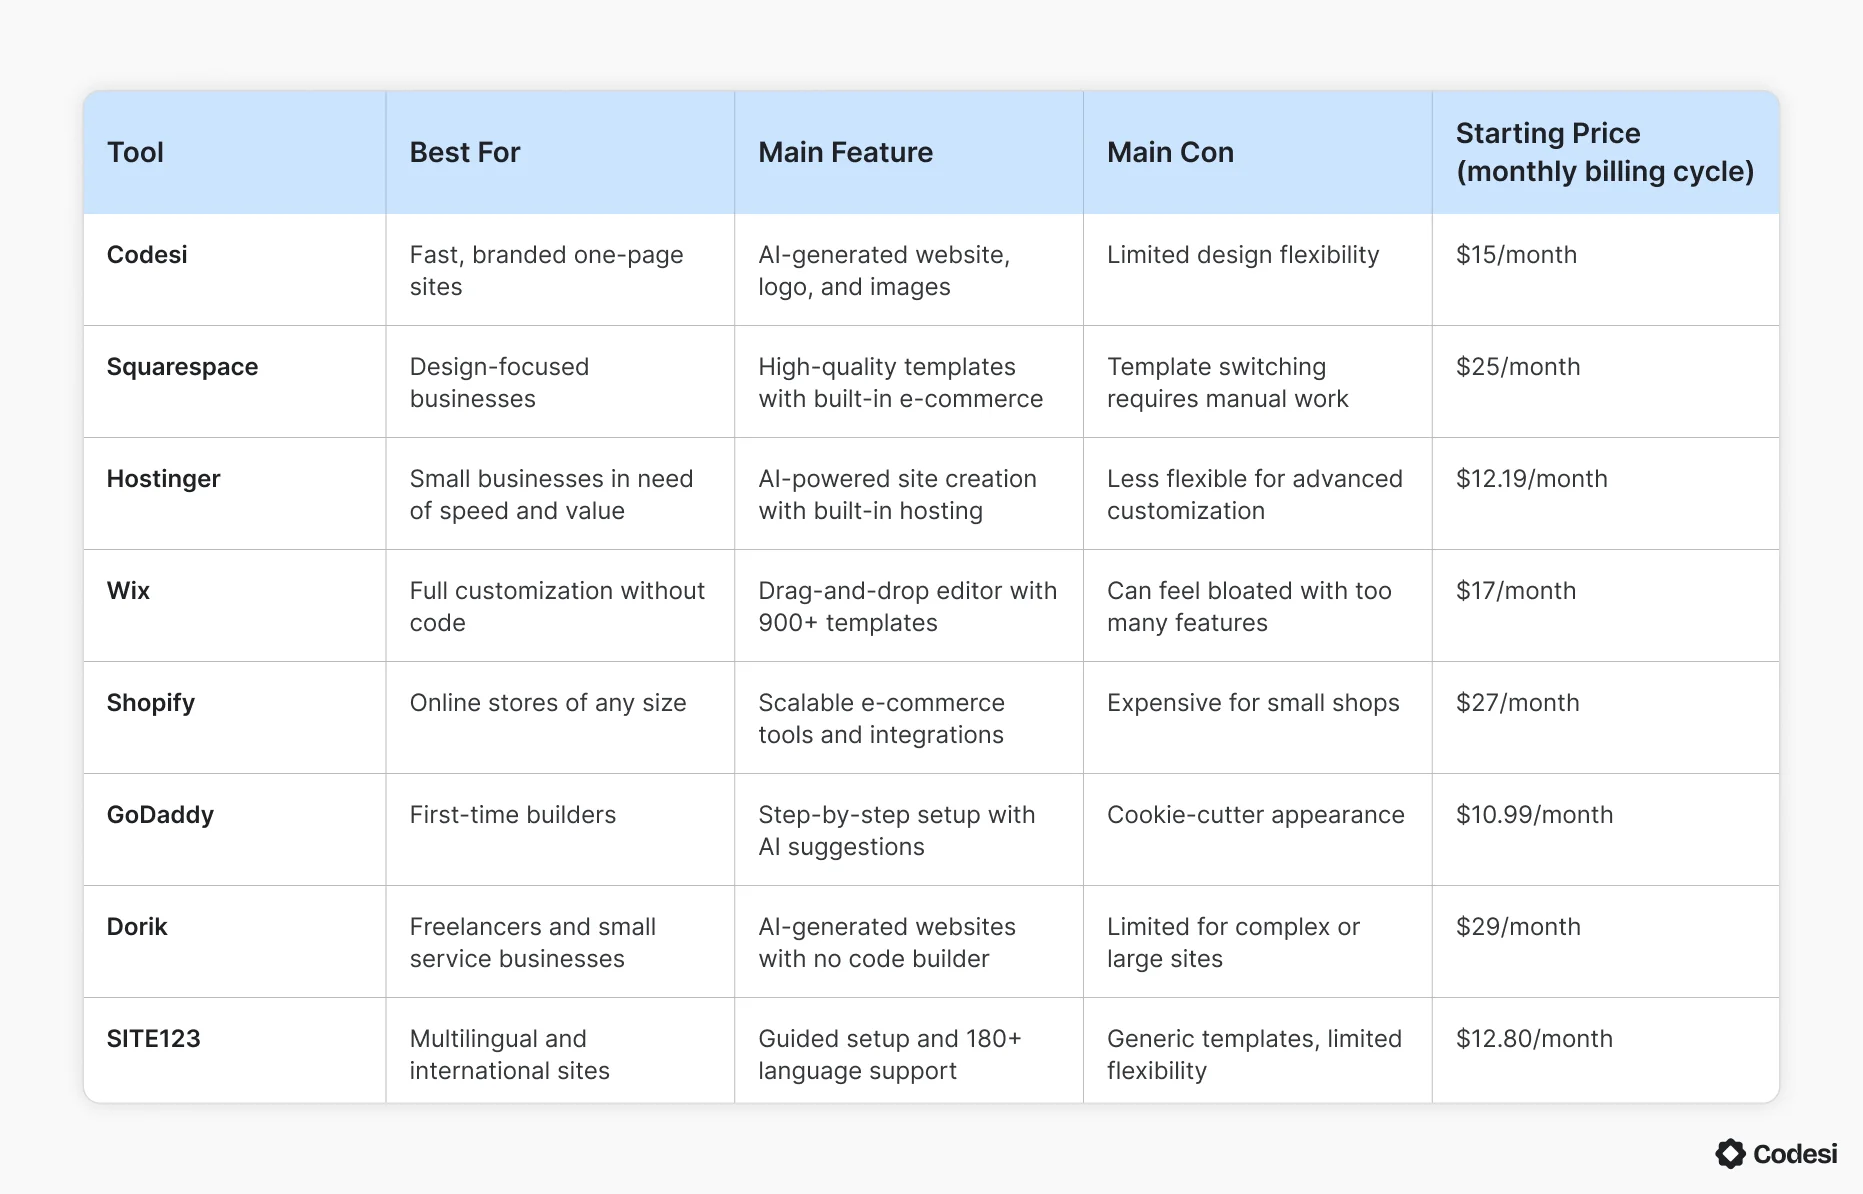This screenshot has width=1863, height=1194.
Task: Click the $12.19/month price cell
Action: click(x=1531, y=479)
